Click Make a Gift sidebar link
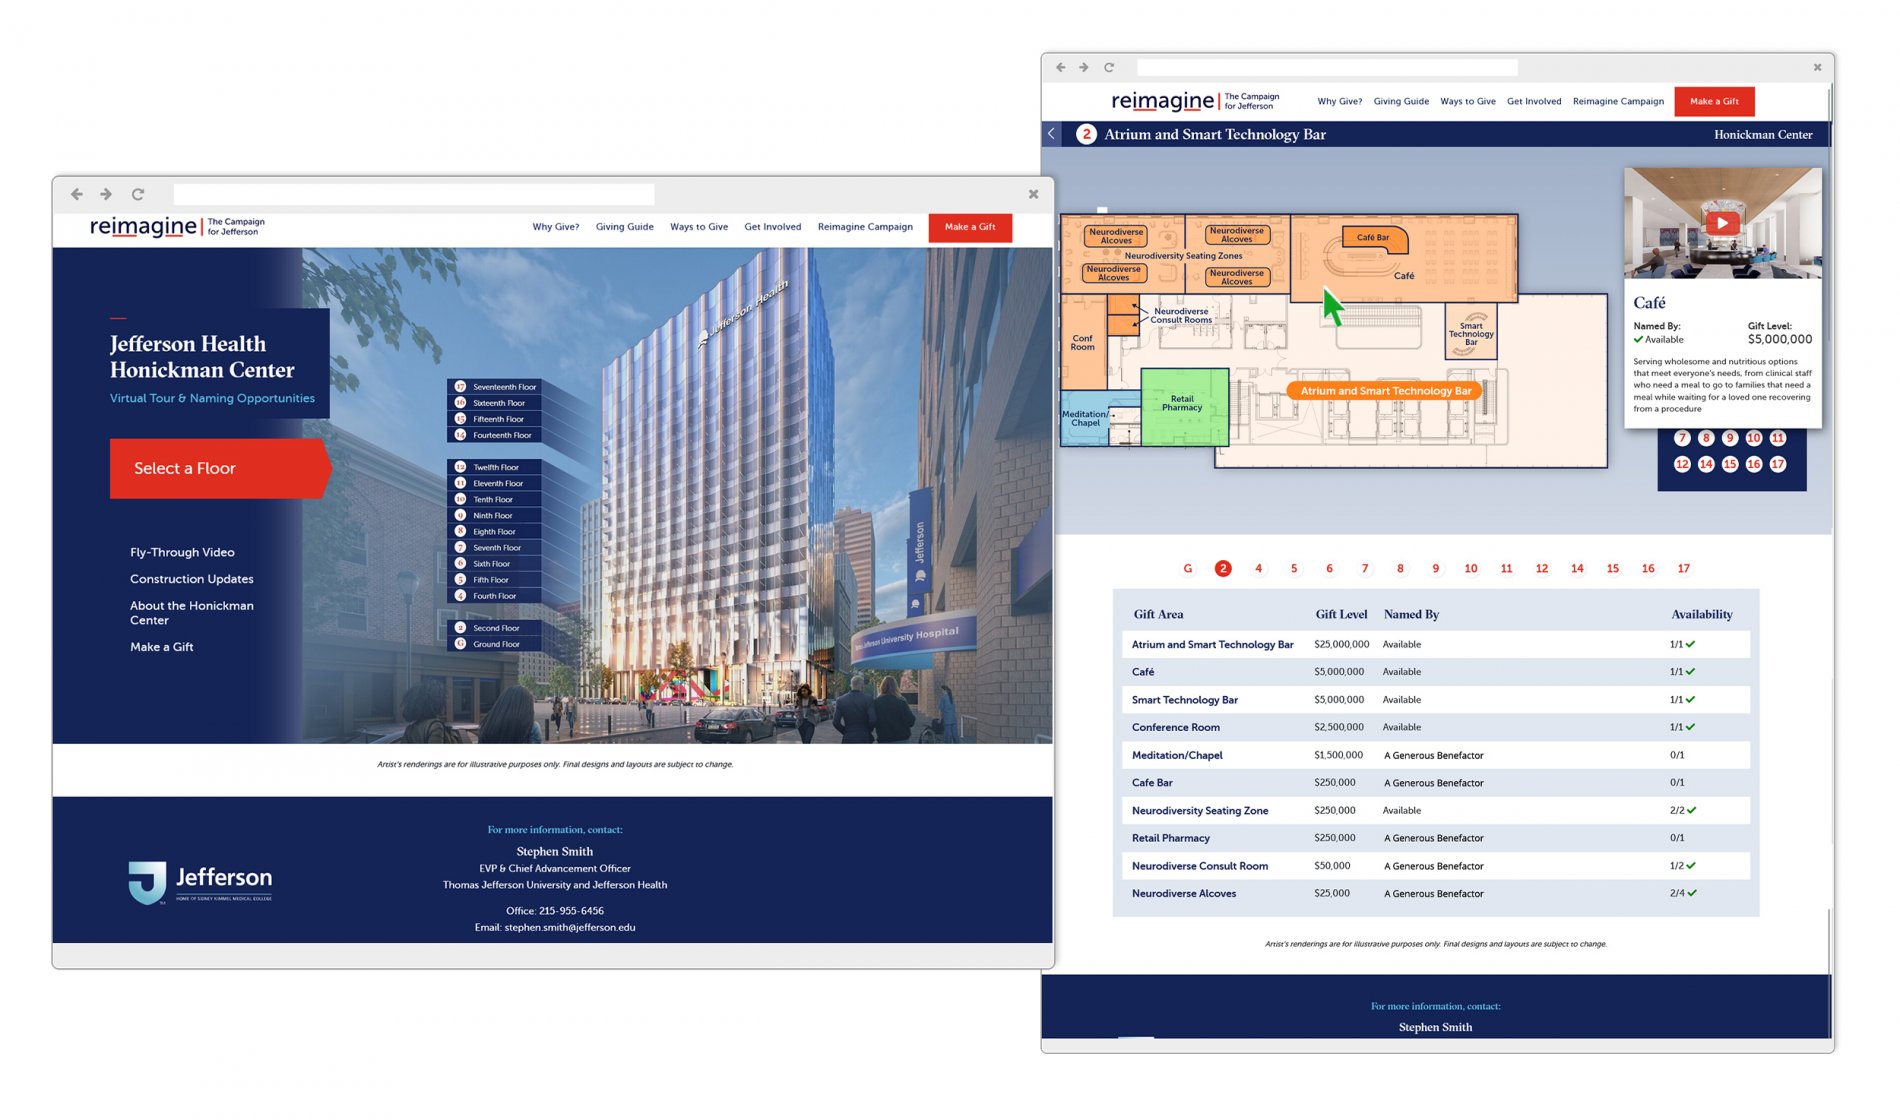 [x=161, y=647]
